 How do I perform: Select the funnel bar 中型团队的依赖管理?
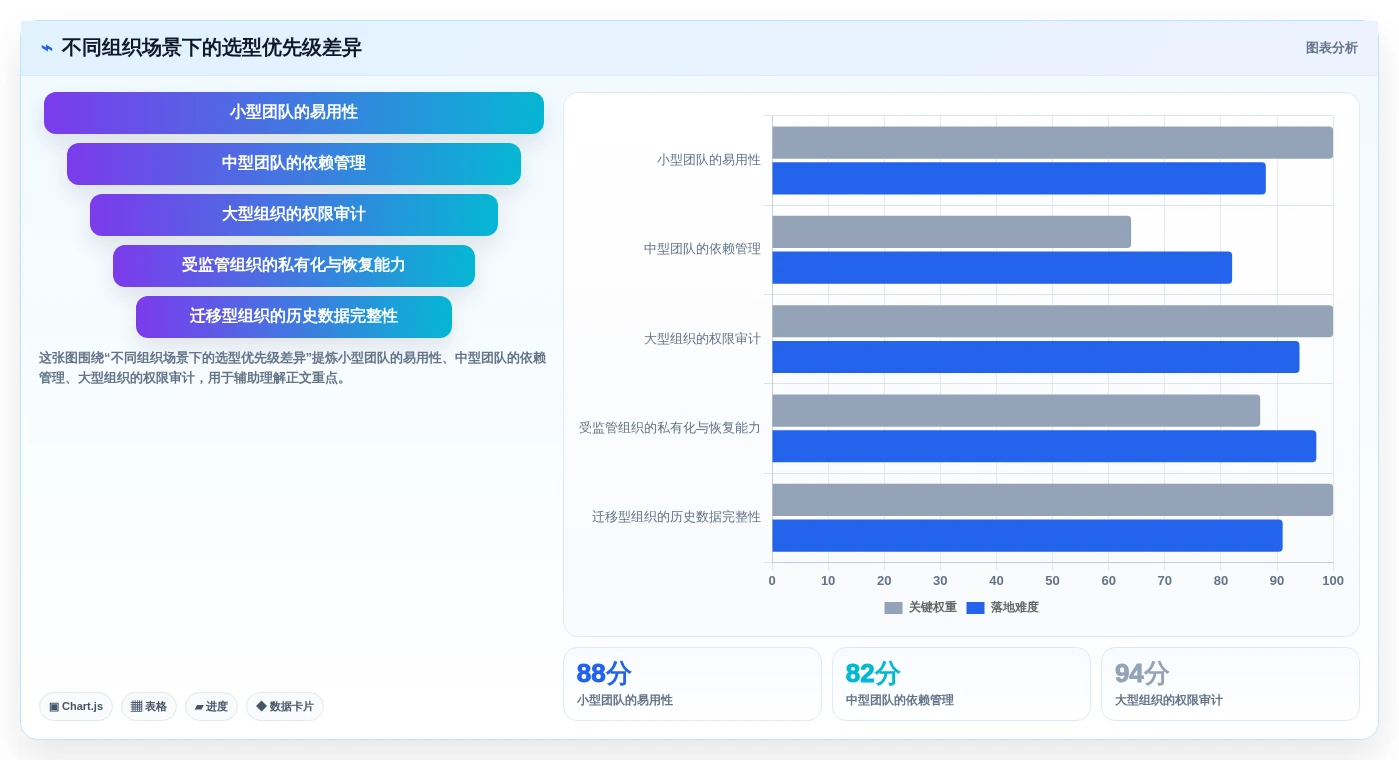pyautogui.click(x=294, y=164)
